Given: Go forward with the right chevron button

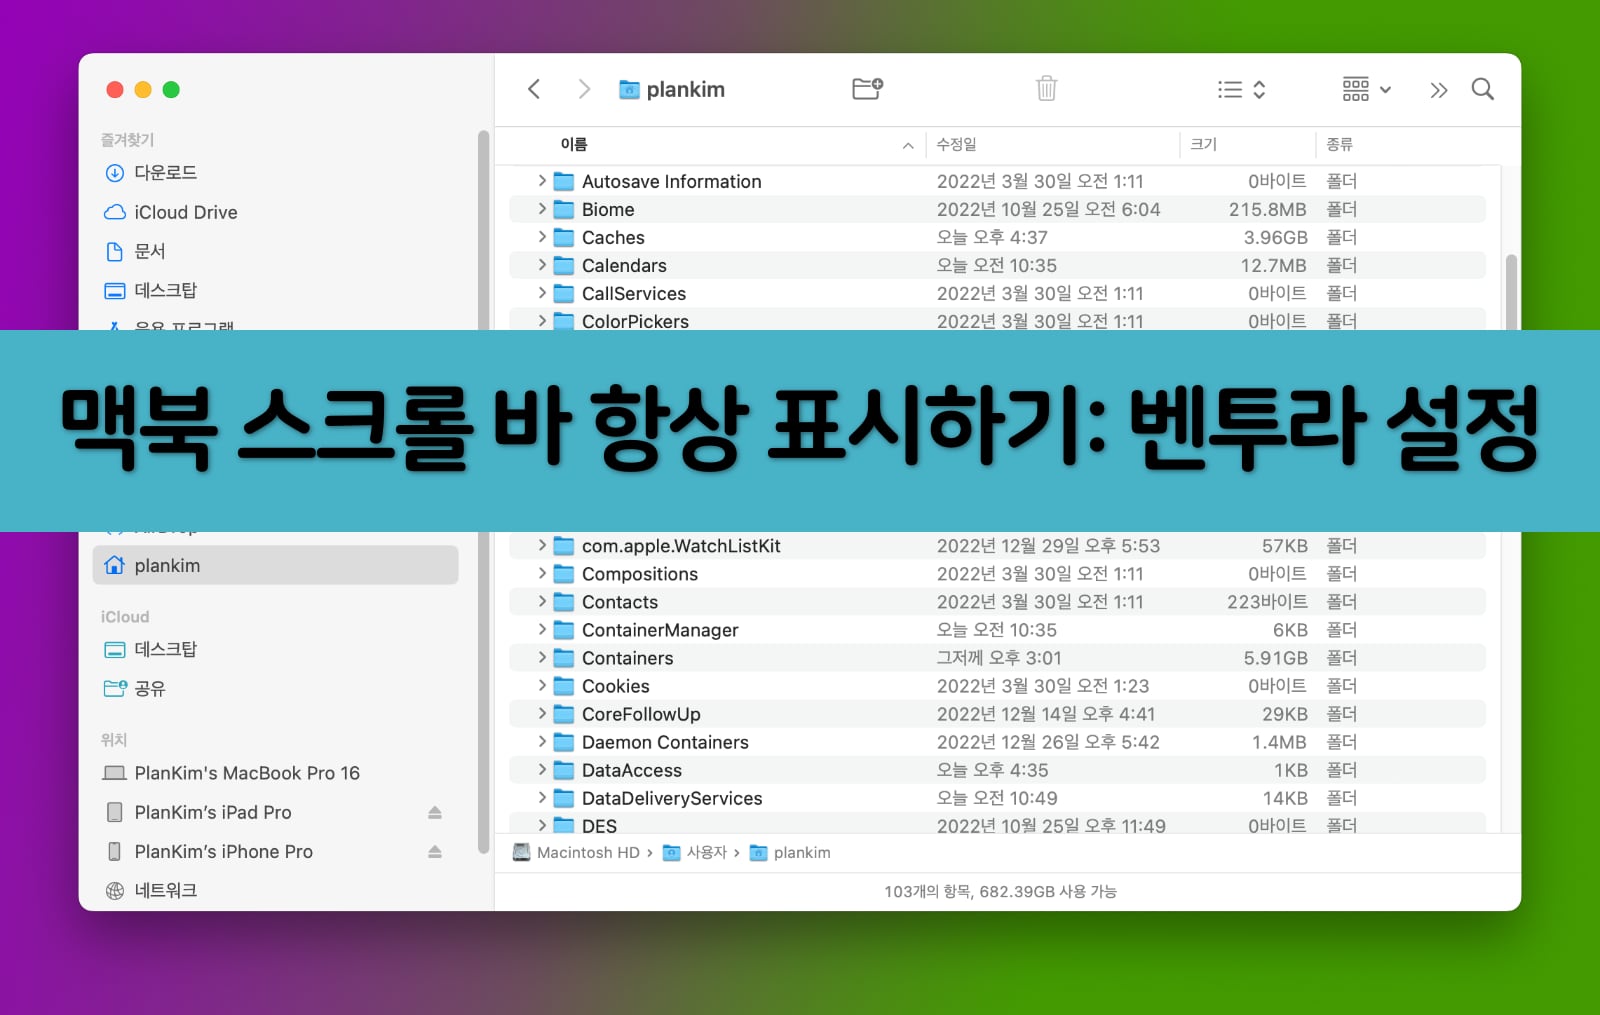Looking at the screenshot, I should click(x=584, y=89).
